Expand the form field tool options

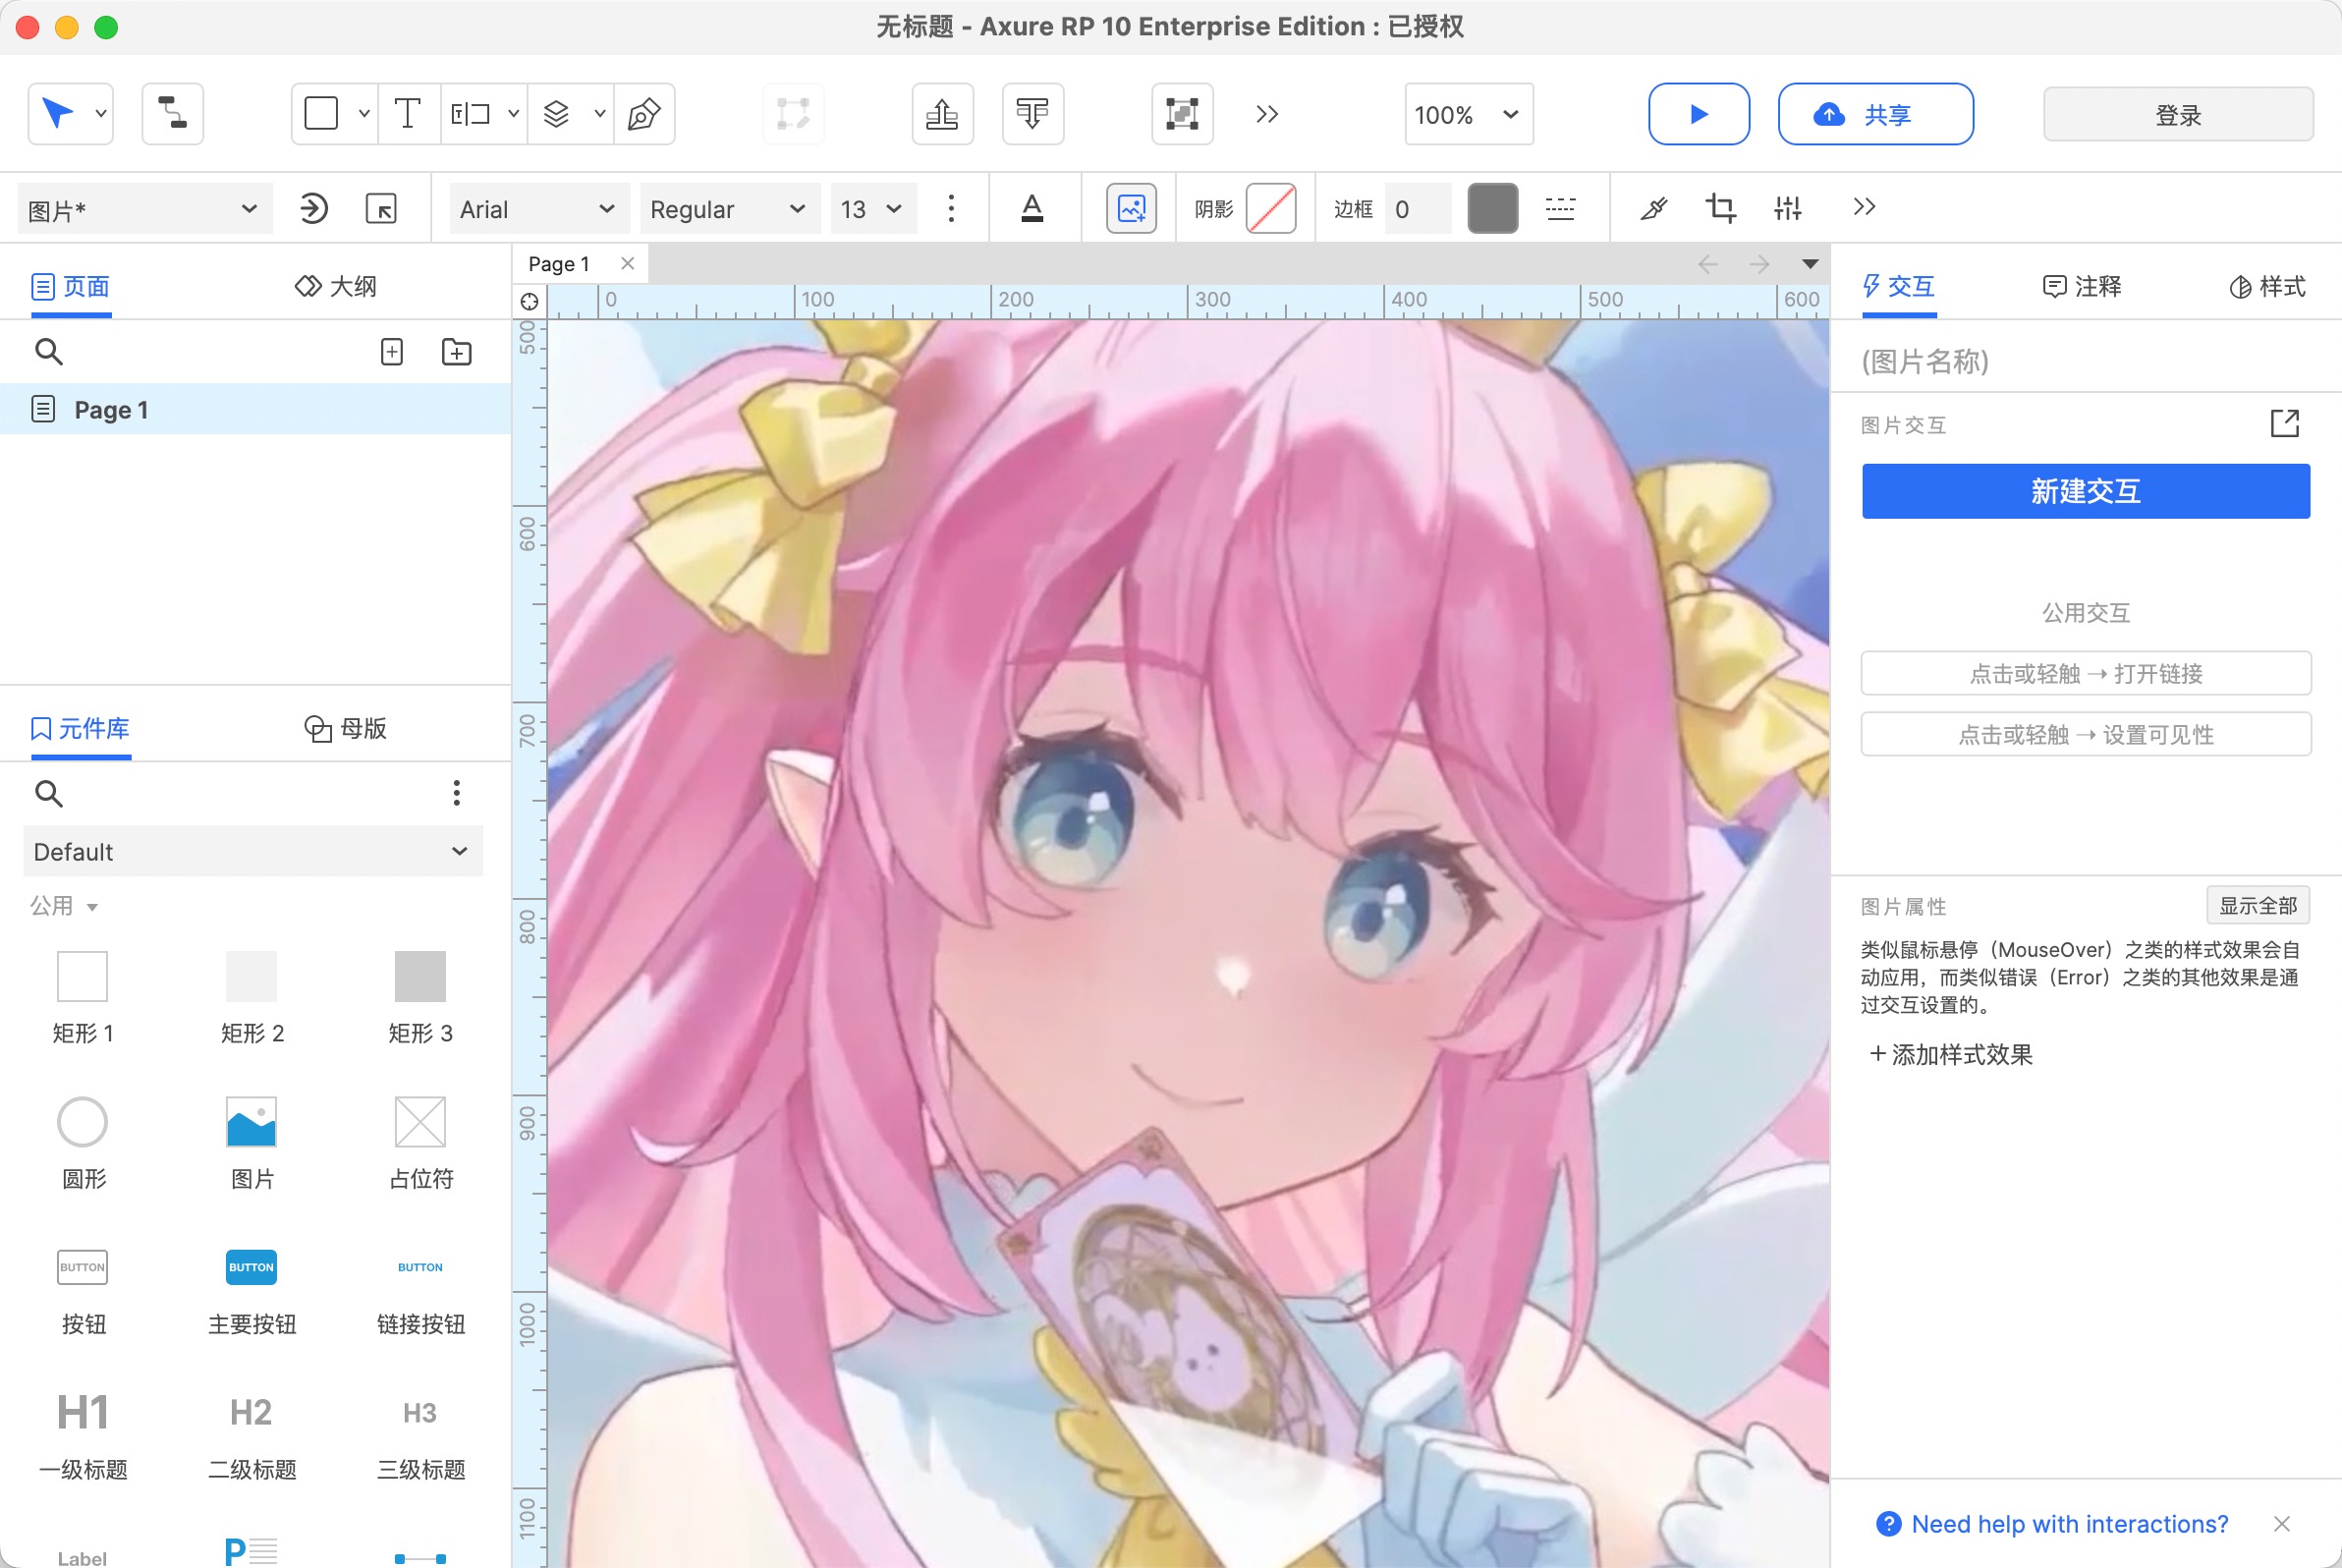(513, 114)
